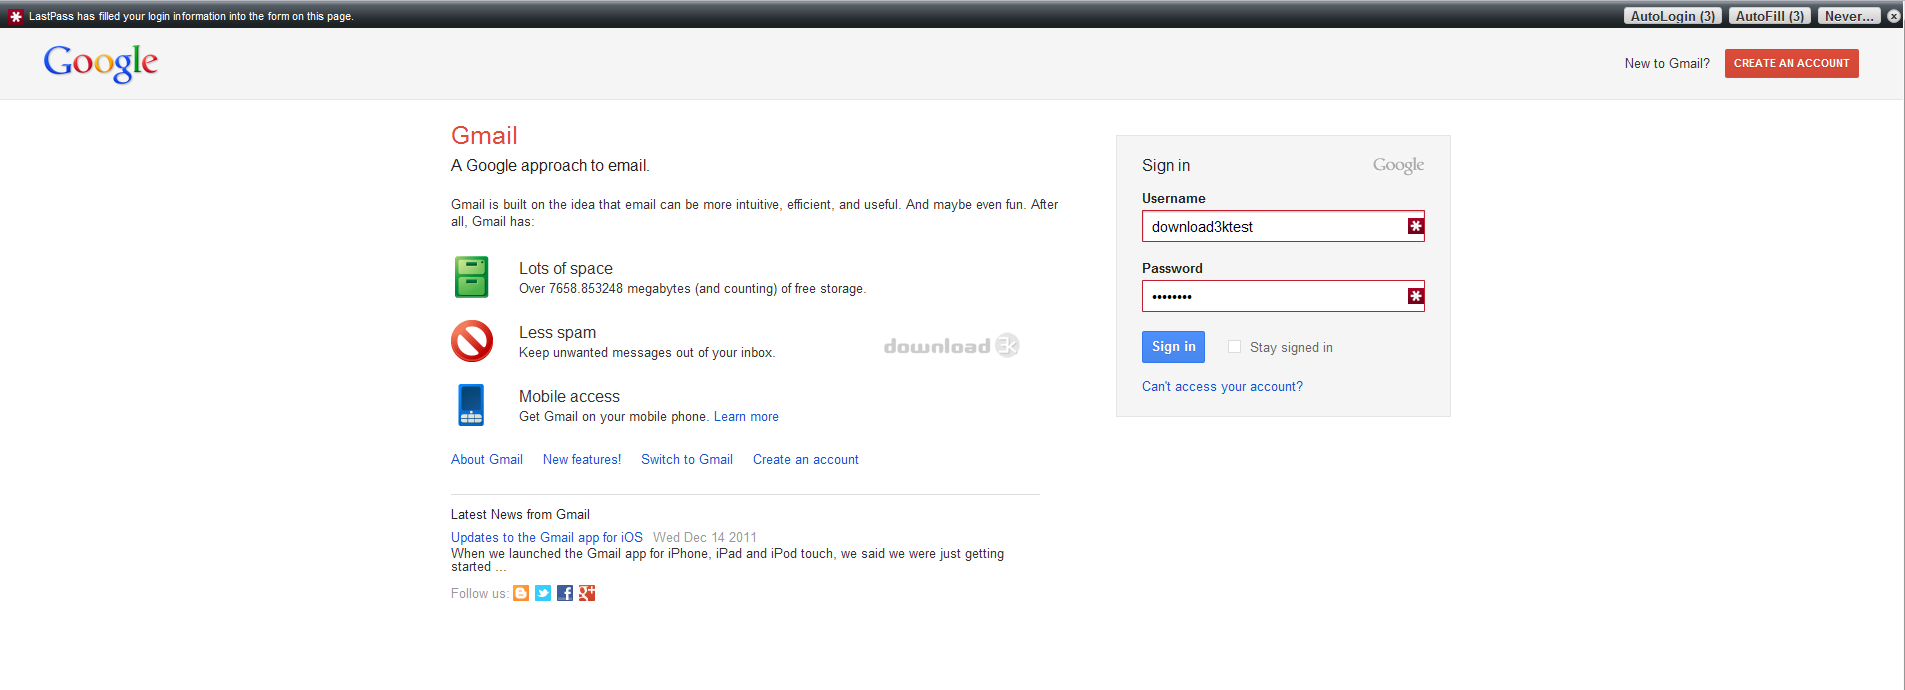The width and height of the screenshot is (1905, 690).
Task: Click the Wed Dec 14 2011 date text
Action: (705, 538)
